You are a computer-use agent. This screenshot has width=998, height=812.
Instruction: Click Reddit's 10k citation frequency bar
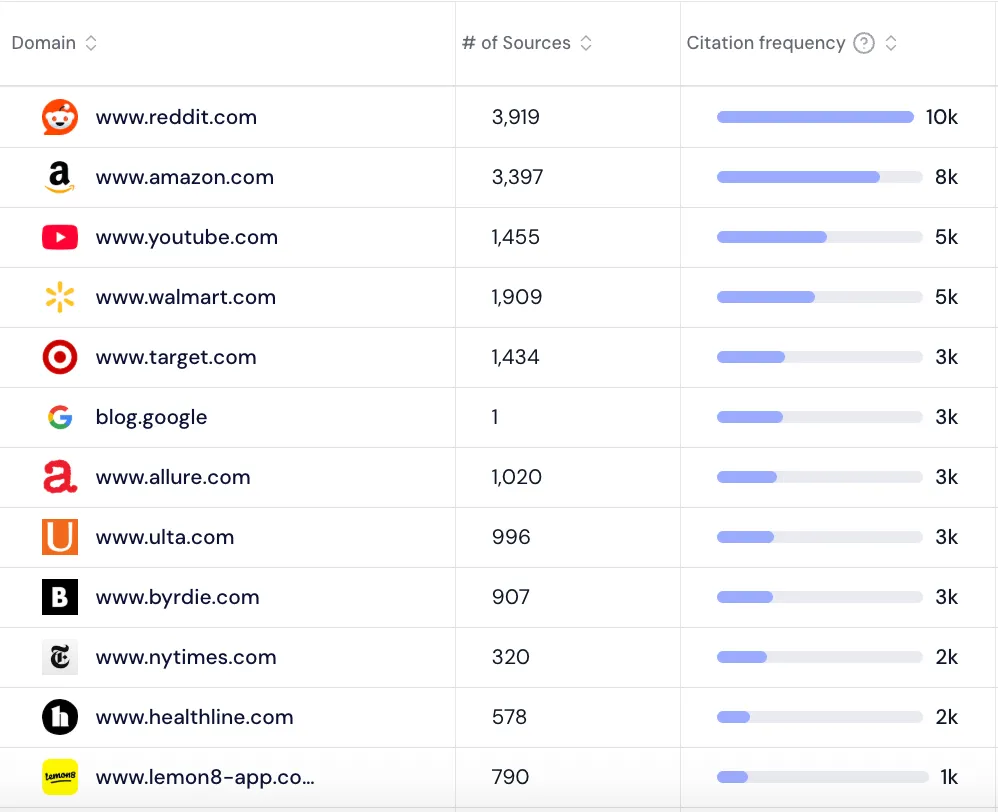815,117
